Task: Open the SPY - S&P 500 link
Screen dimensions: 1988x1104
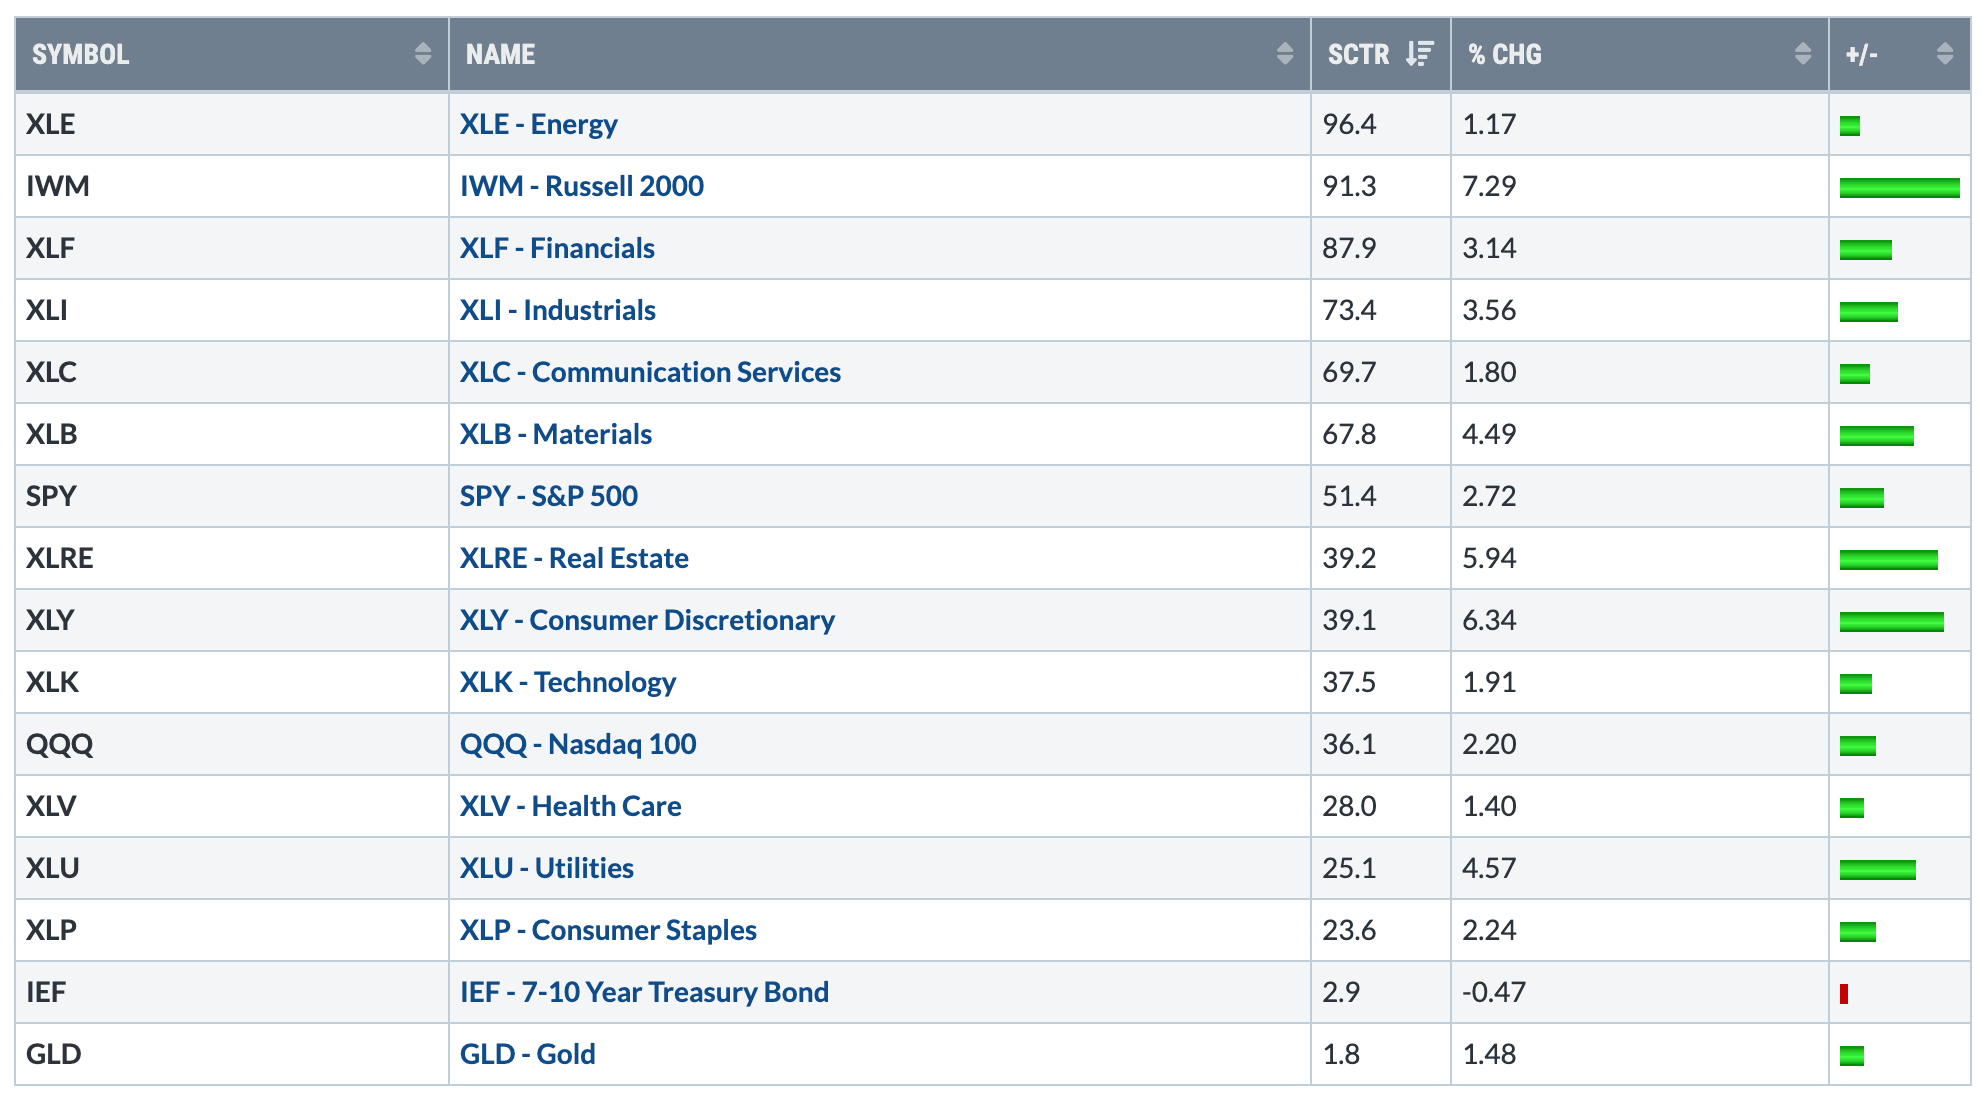Action: [548, 496]
